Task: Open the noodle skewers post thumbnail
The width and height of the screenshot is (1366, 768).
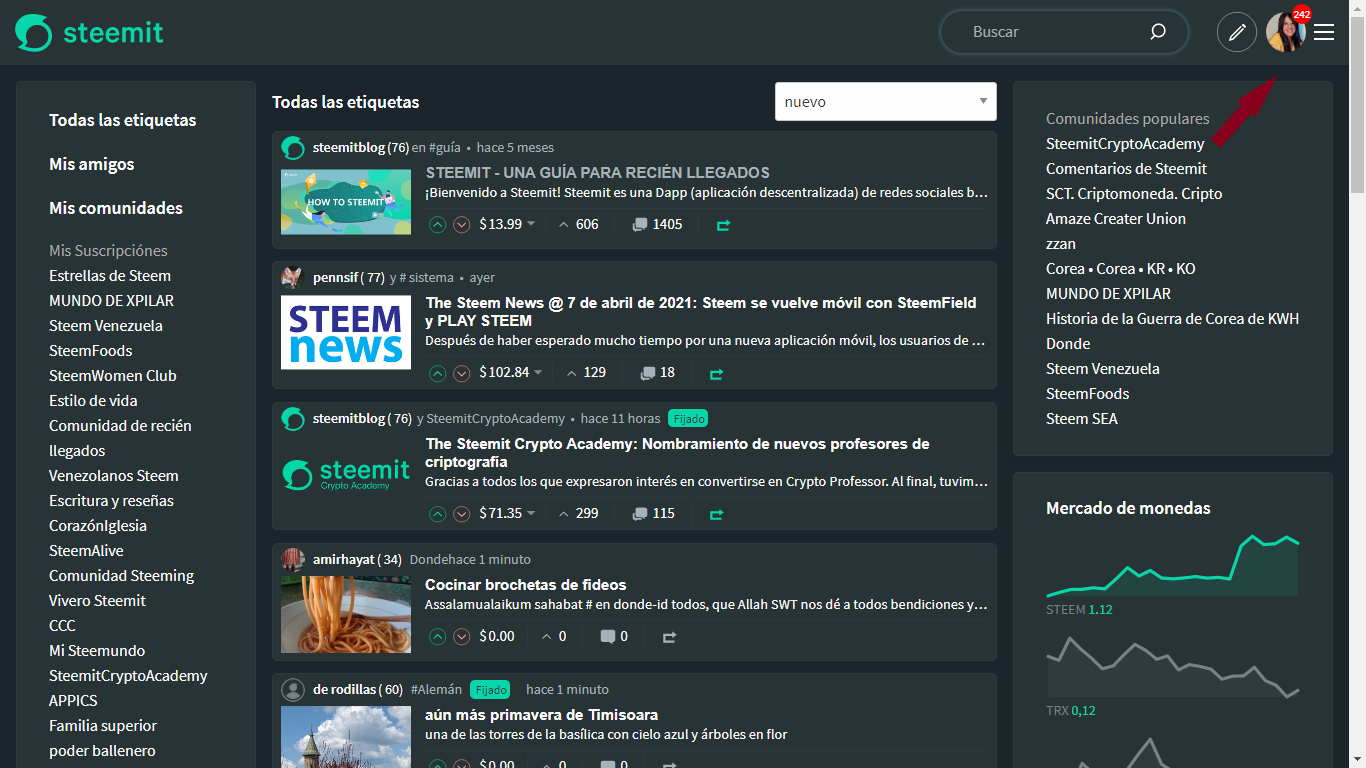Action: [x=346, y=614]
